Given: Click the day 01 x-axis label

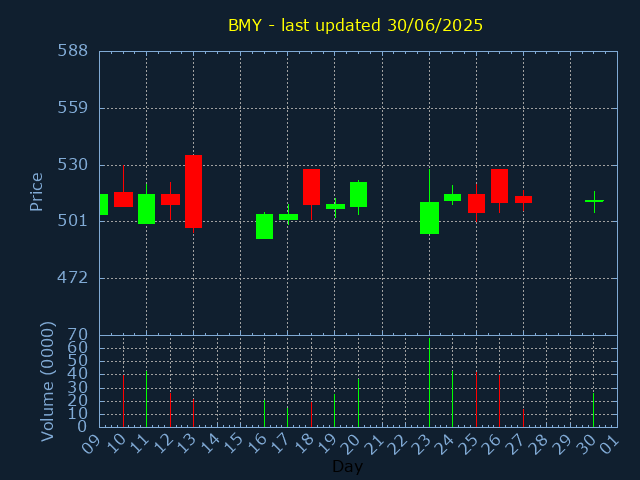Looking at the screenshot, I should point(610,443).
